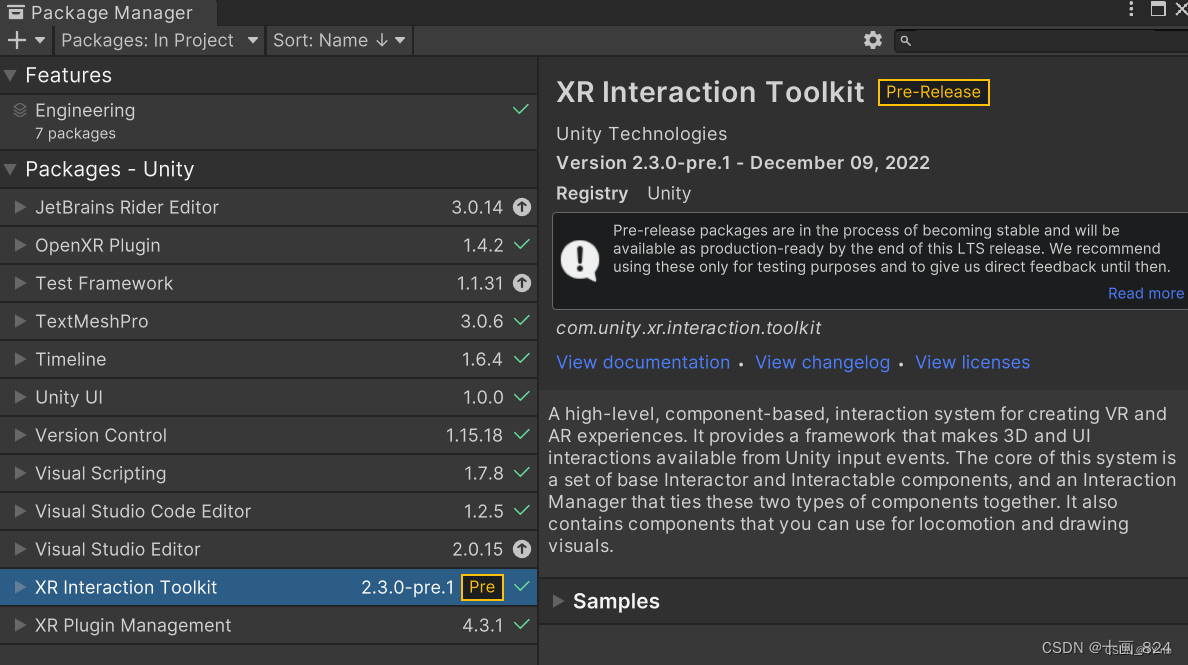This screenshot has height=665, width=1188.
Task: Open the Sort: Name dropdown
Action: (x=339, y=40)
